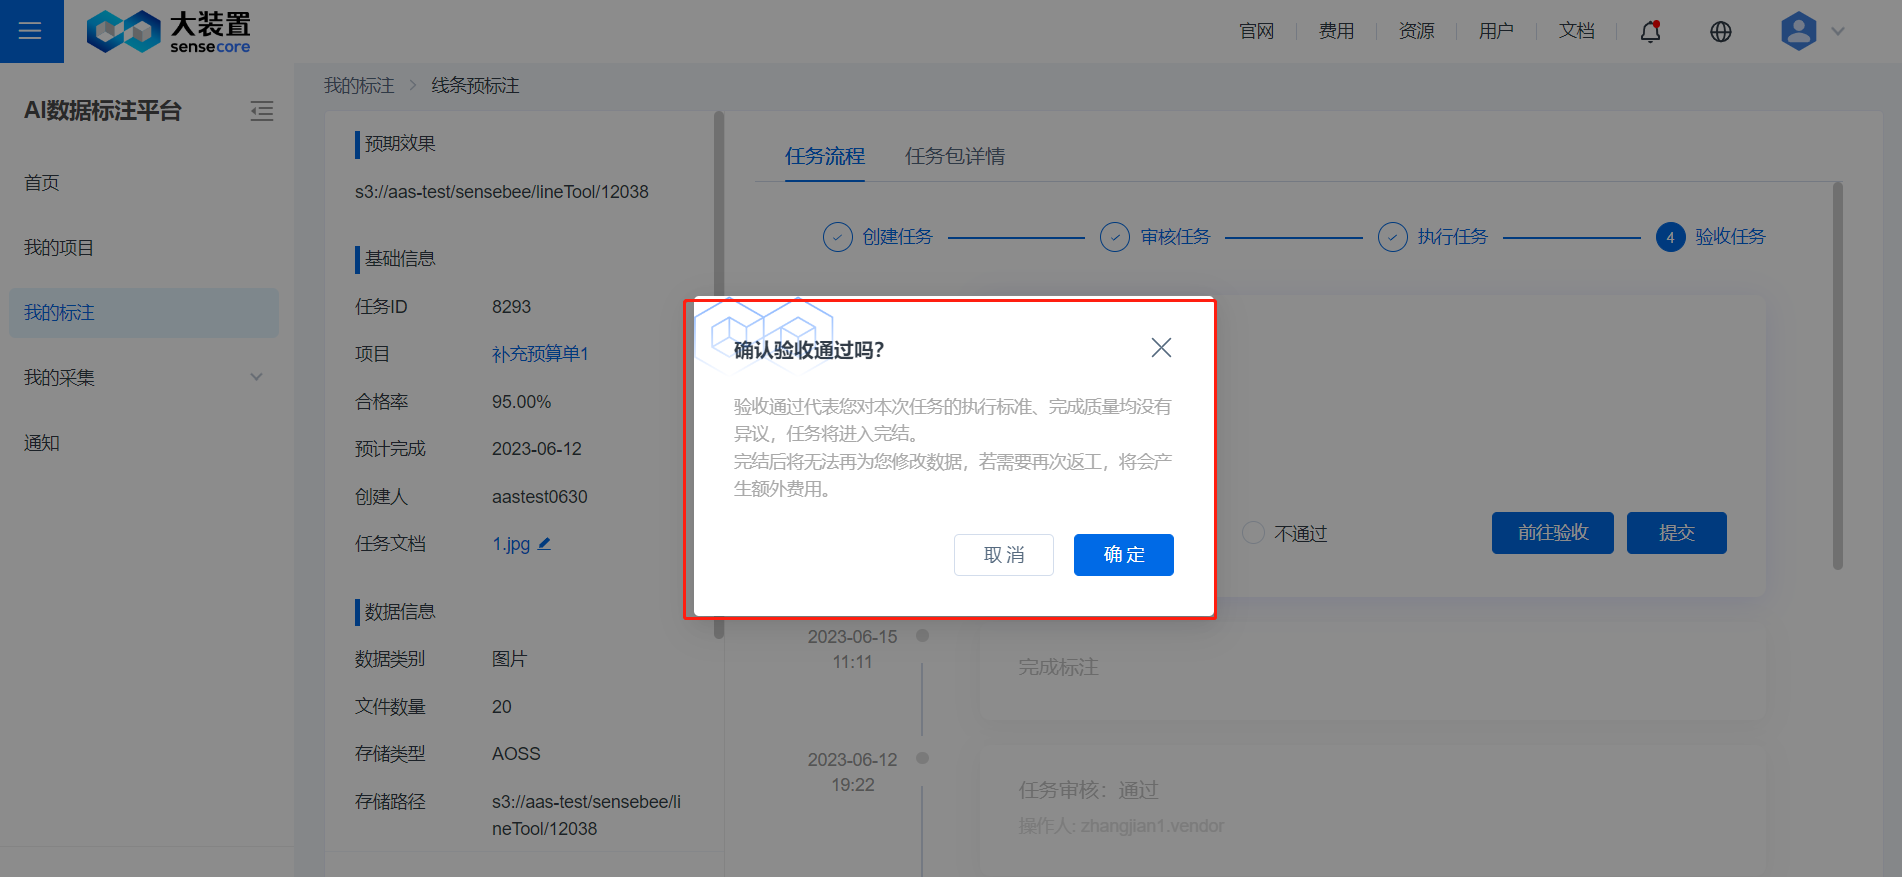Click the 数据类别 value 图片
This screenshot has width=1902, height=877.
click(509, 659)
